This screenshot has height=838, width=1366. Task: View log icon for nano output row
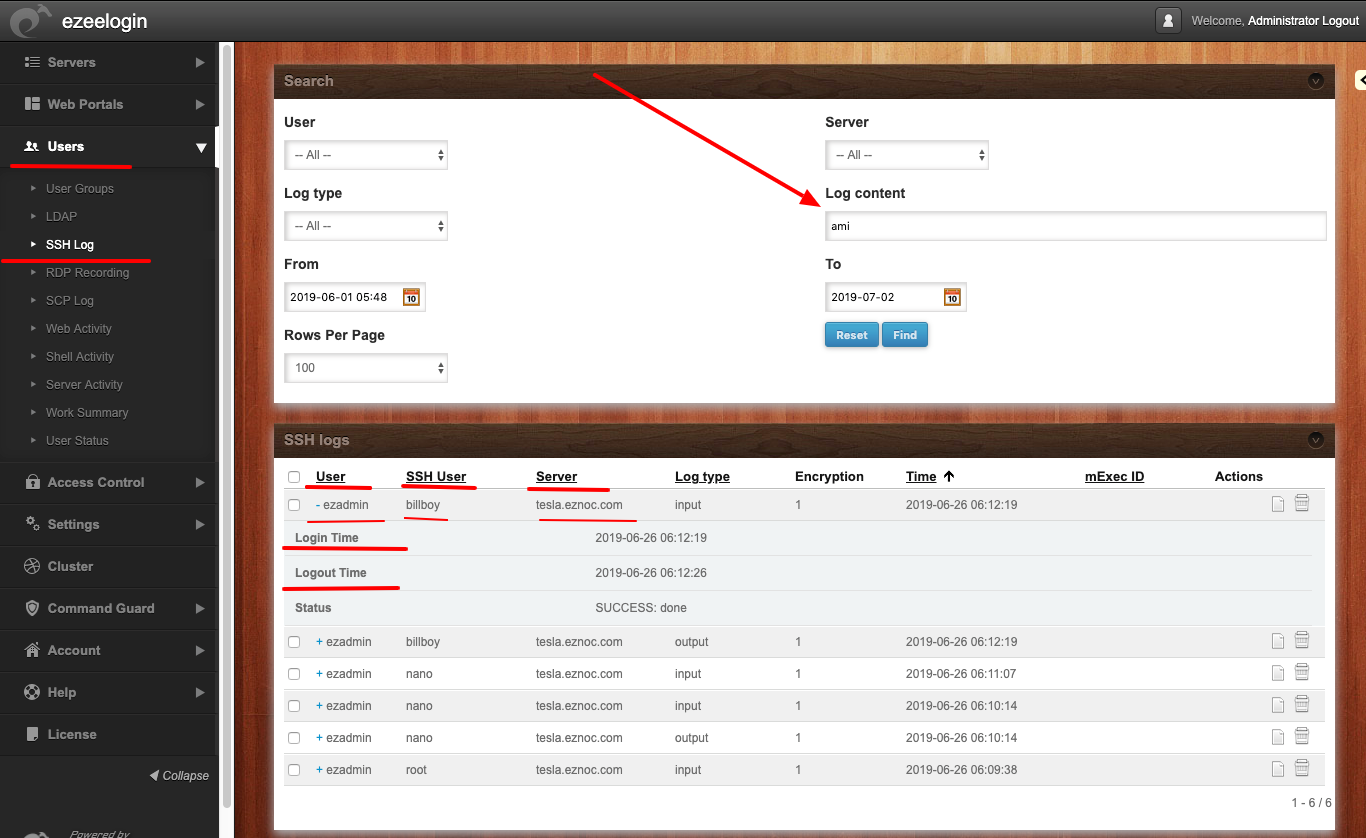[x=1278, y=737]
